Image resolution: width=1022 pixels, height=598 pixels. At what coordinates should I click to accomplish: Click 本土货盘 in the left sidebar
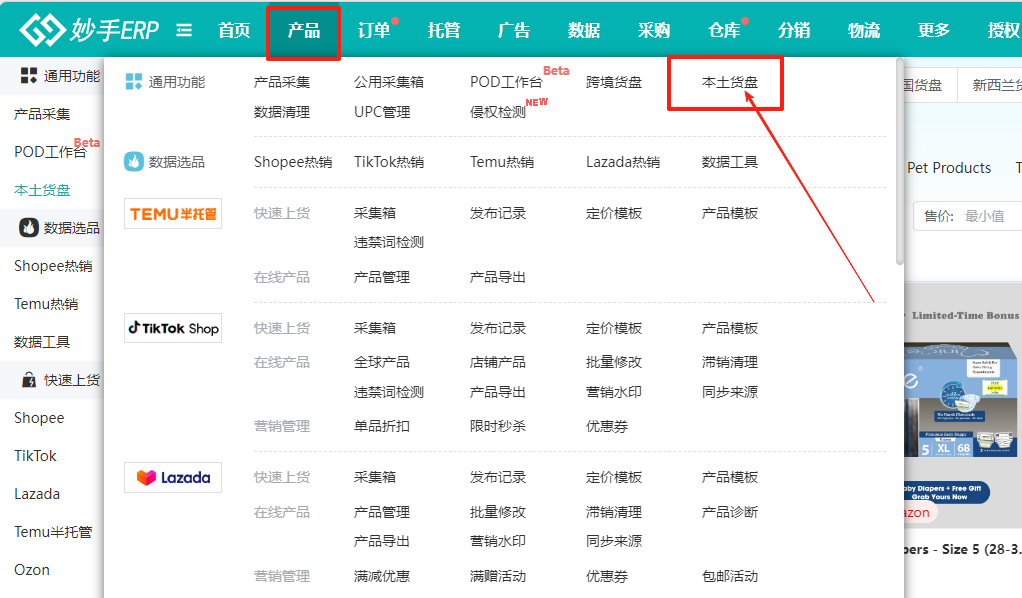(x=42, y=190)
